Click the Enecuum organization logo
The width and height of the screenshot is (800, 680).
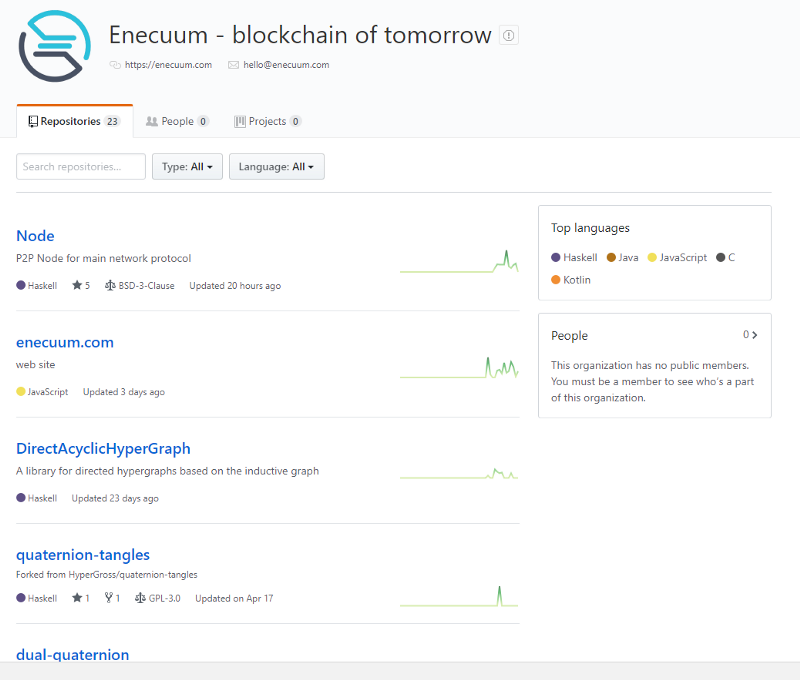pos(55,46)
